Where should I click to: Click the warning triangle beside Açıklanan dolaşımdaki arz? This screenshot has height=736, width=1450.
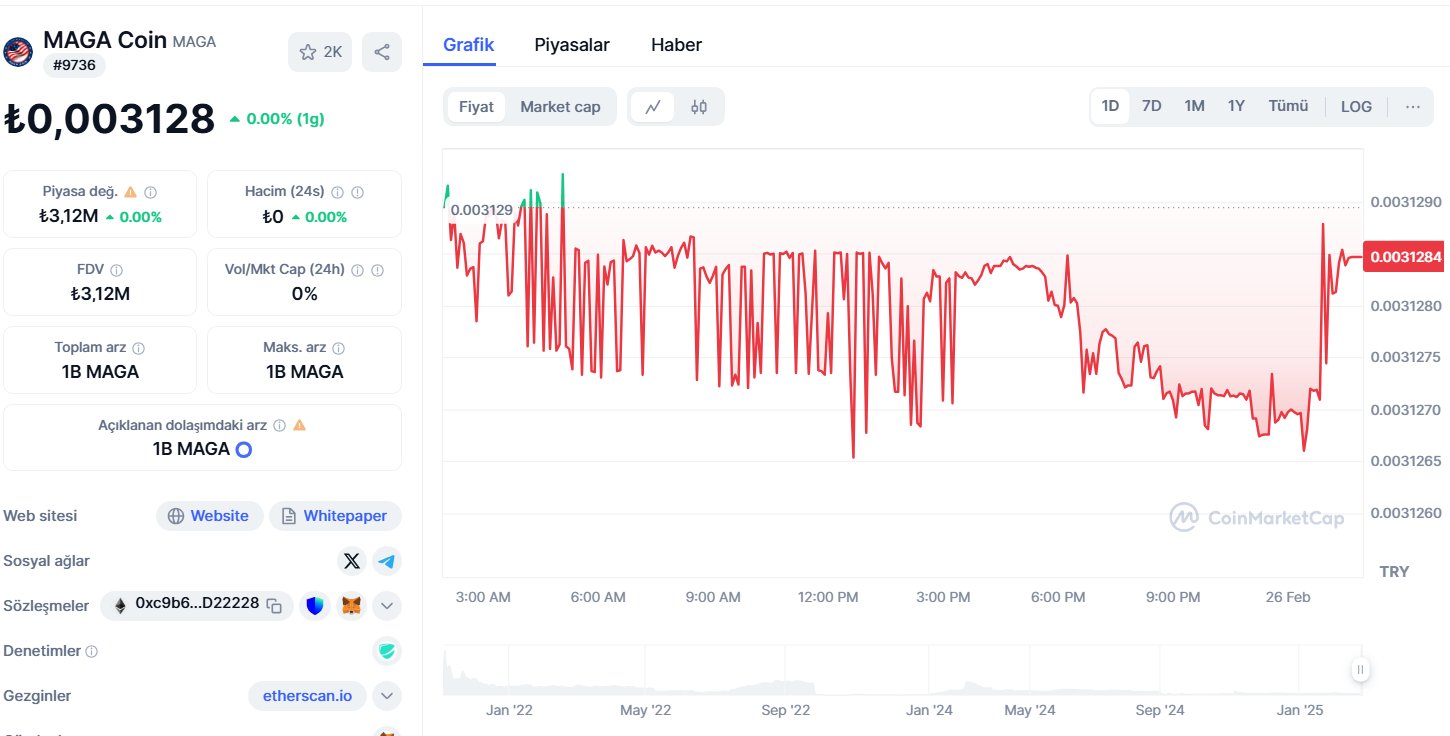click(299, 425)
